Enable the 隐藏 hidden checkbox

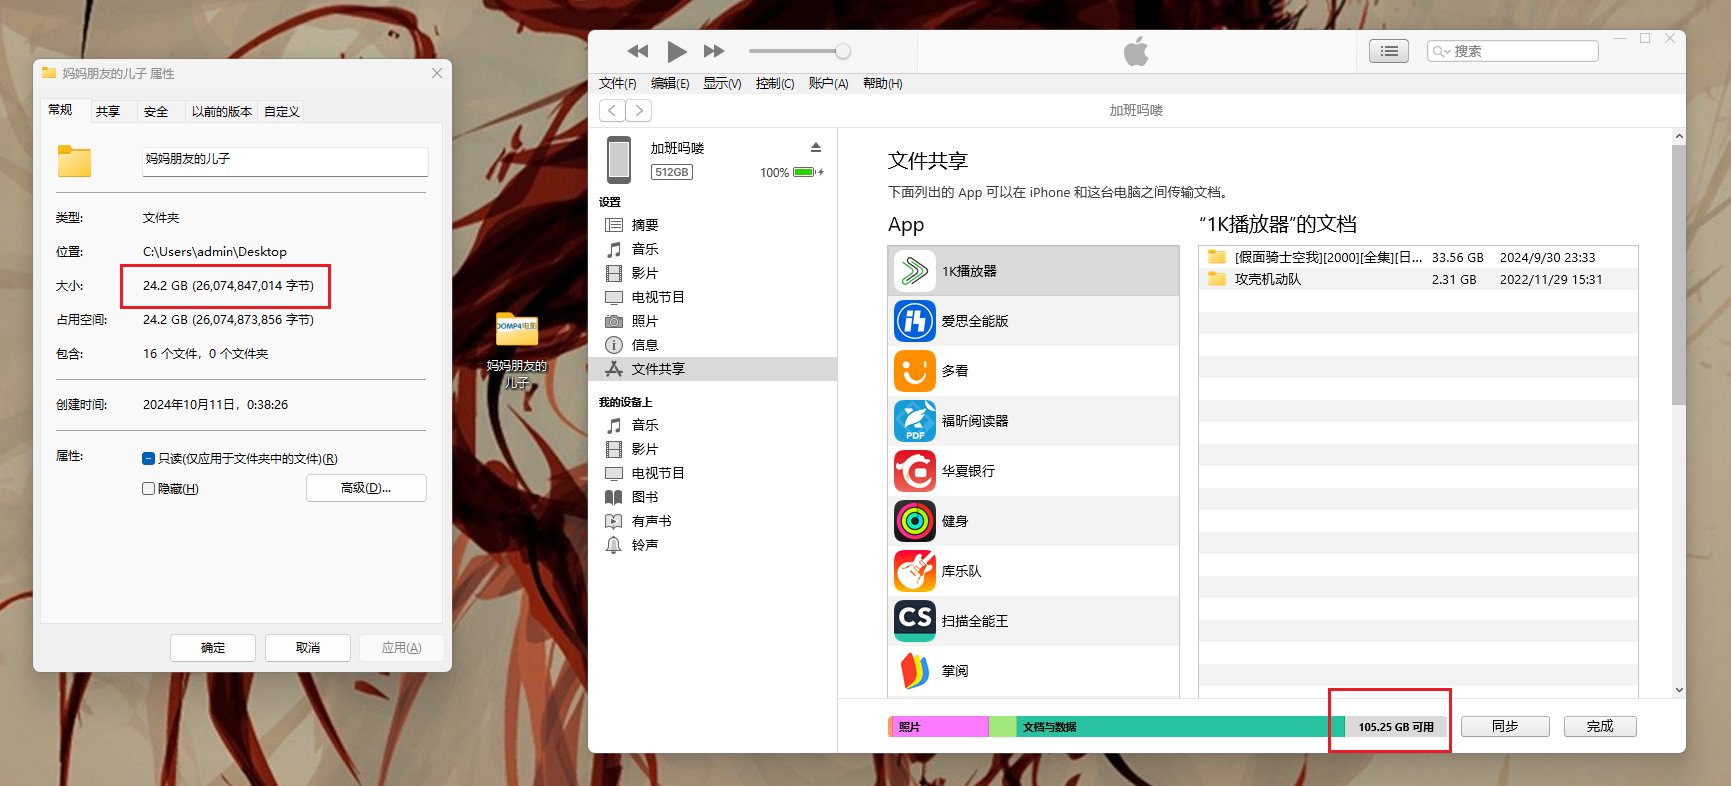coord(149,489)
